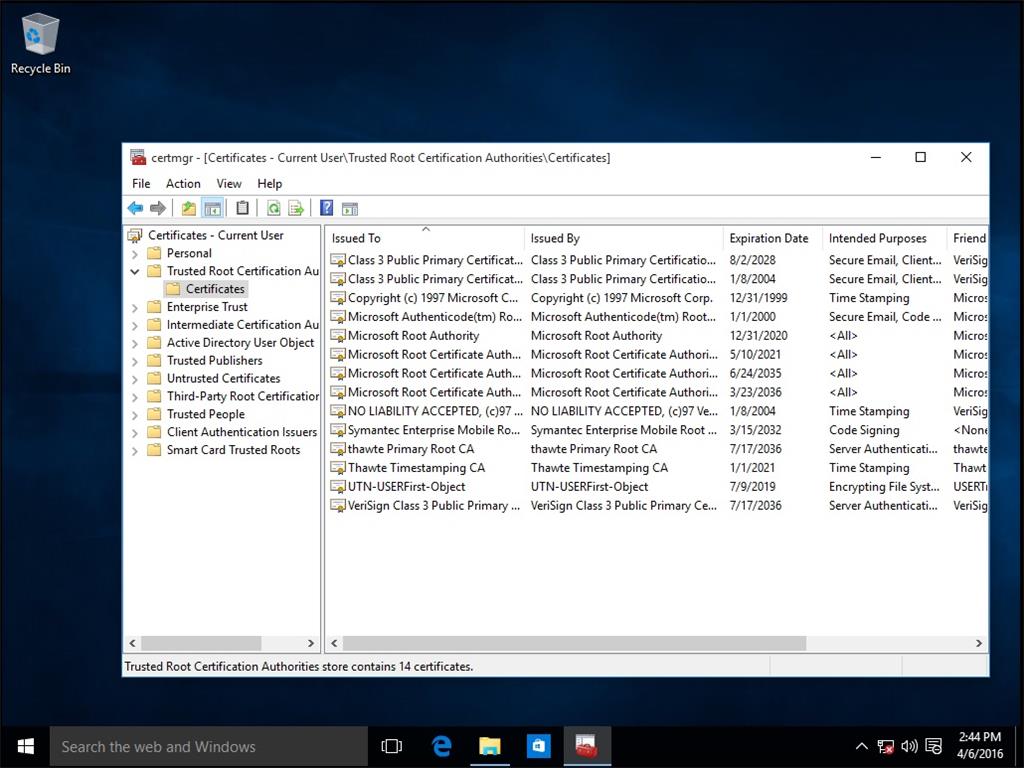This screenshot has width=1024, height=768.
Task: Expand the Trusted Publishers node
Action: click(135, 361)
